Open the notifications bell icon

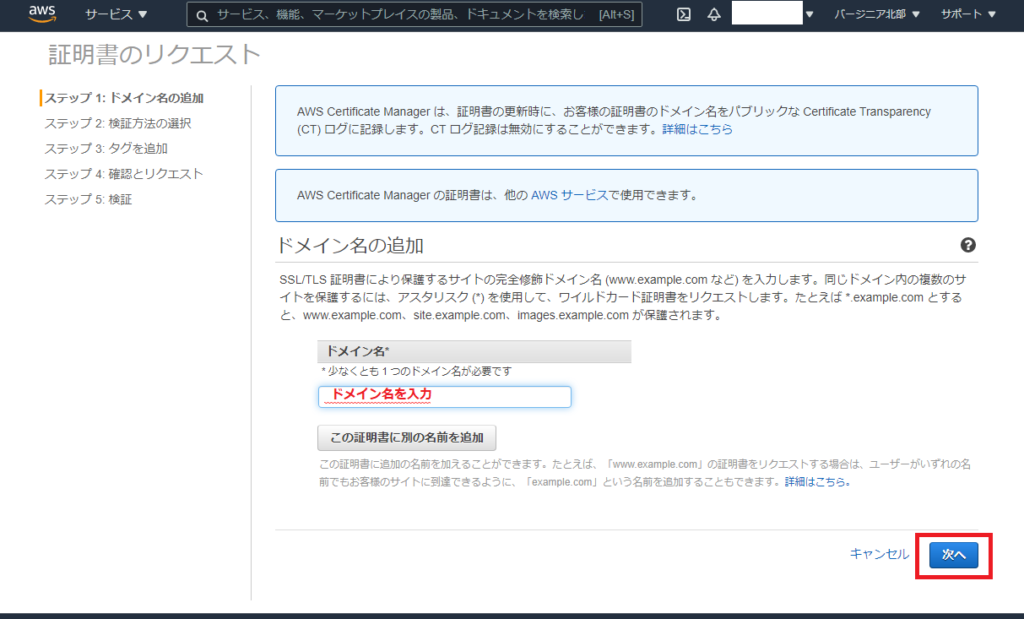pyautogui.click(x=714, y=14)
